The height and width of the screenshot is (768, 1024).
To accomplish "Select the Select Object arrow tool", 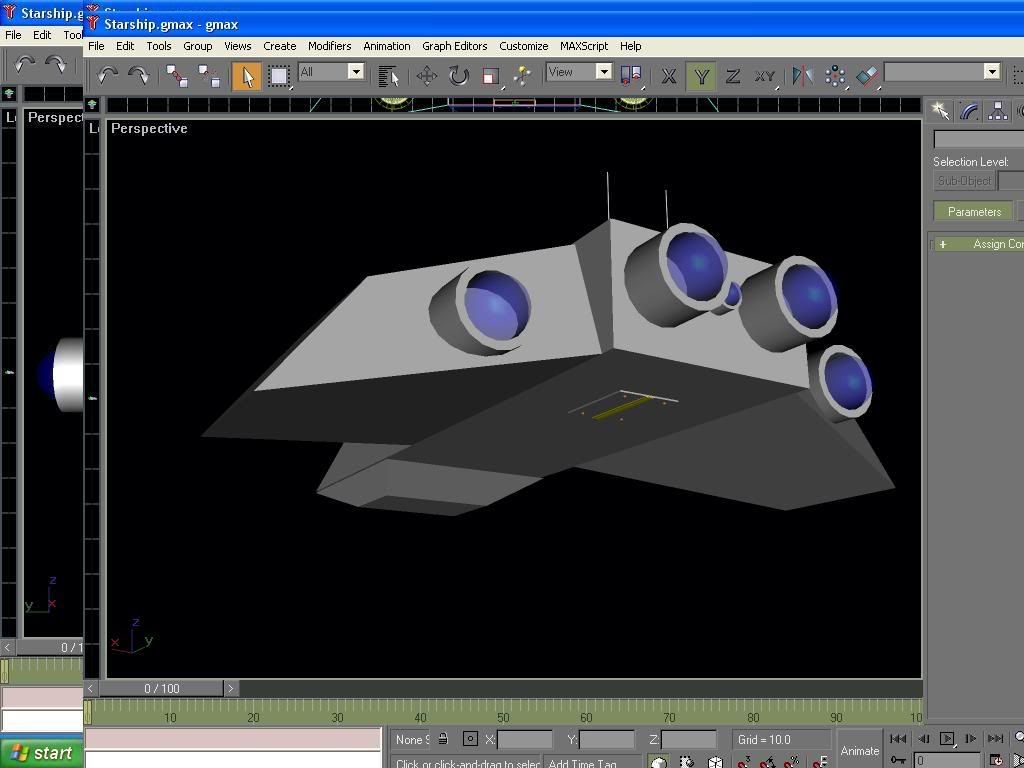I will coord(246,75).
